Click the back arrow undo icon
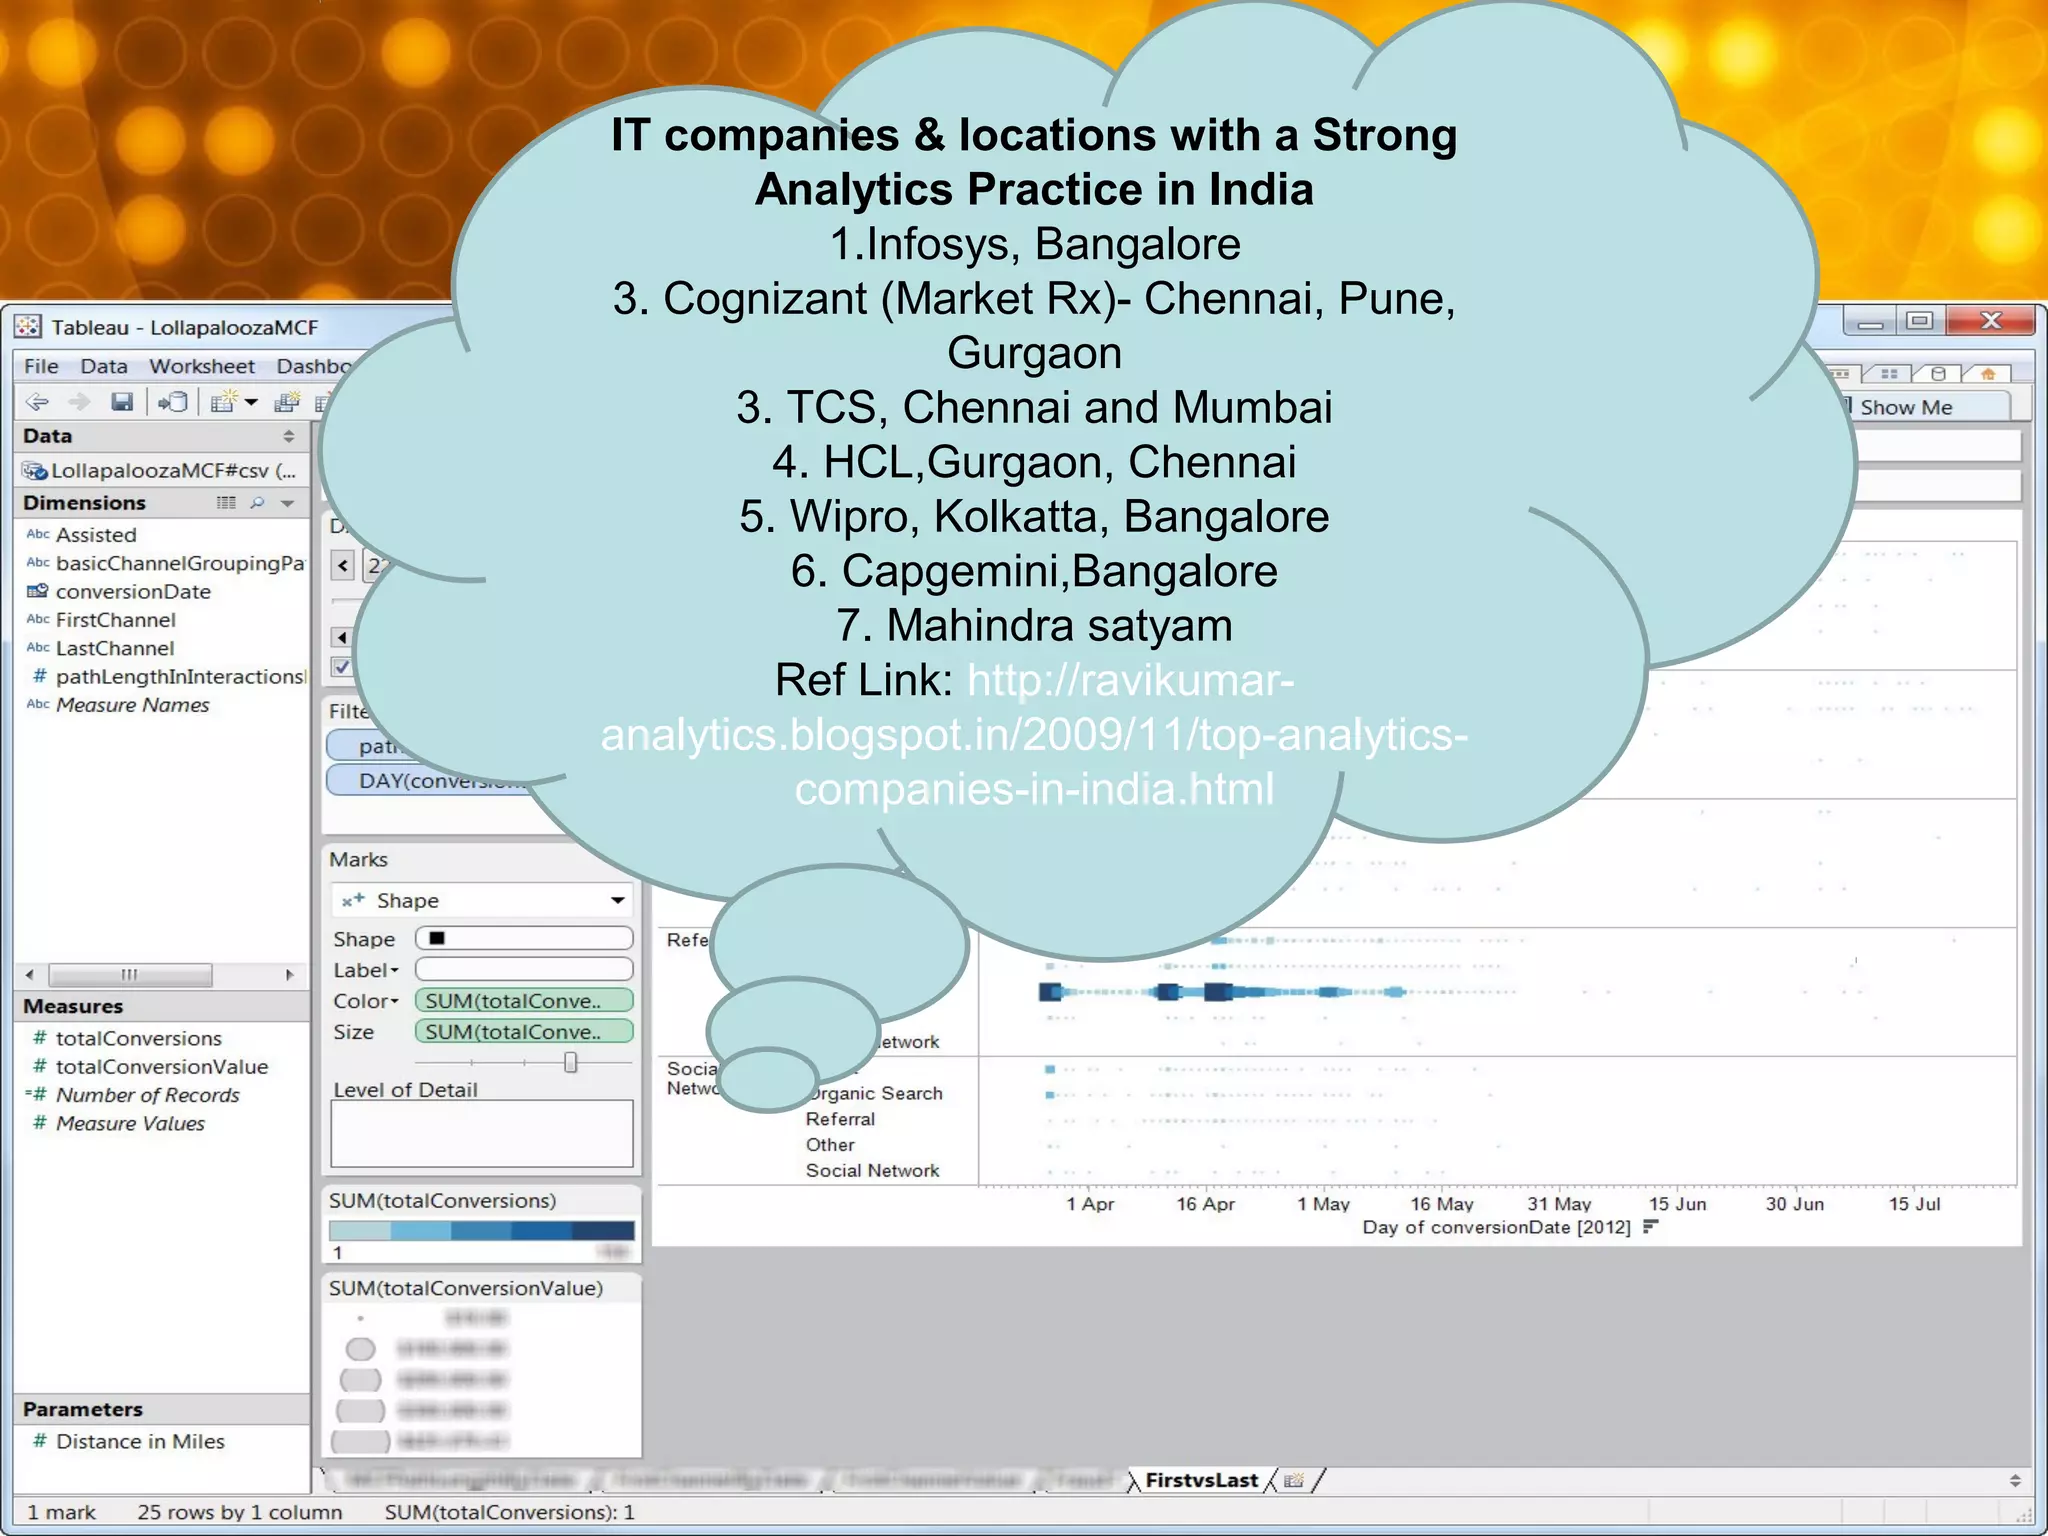This screenshot has height=1536, width=2048. [x=38, y=403]
